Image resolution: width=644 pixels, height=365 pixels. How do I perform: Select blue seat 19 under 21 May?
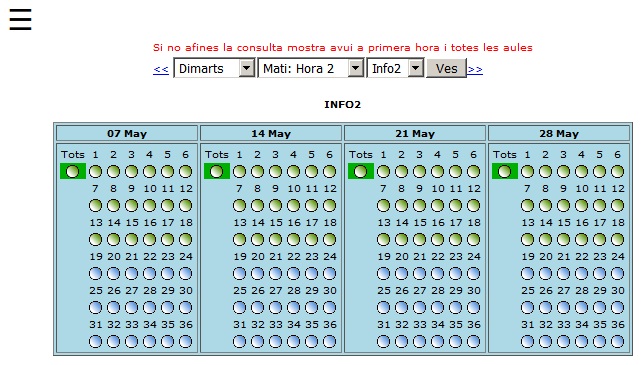pos(383,273)
